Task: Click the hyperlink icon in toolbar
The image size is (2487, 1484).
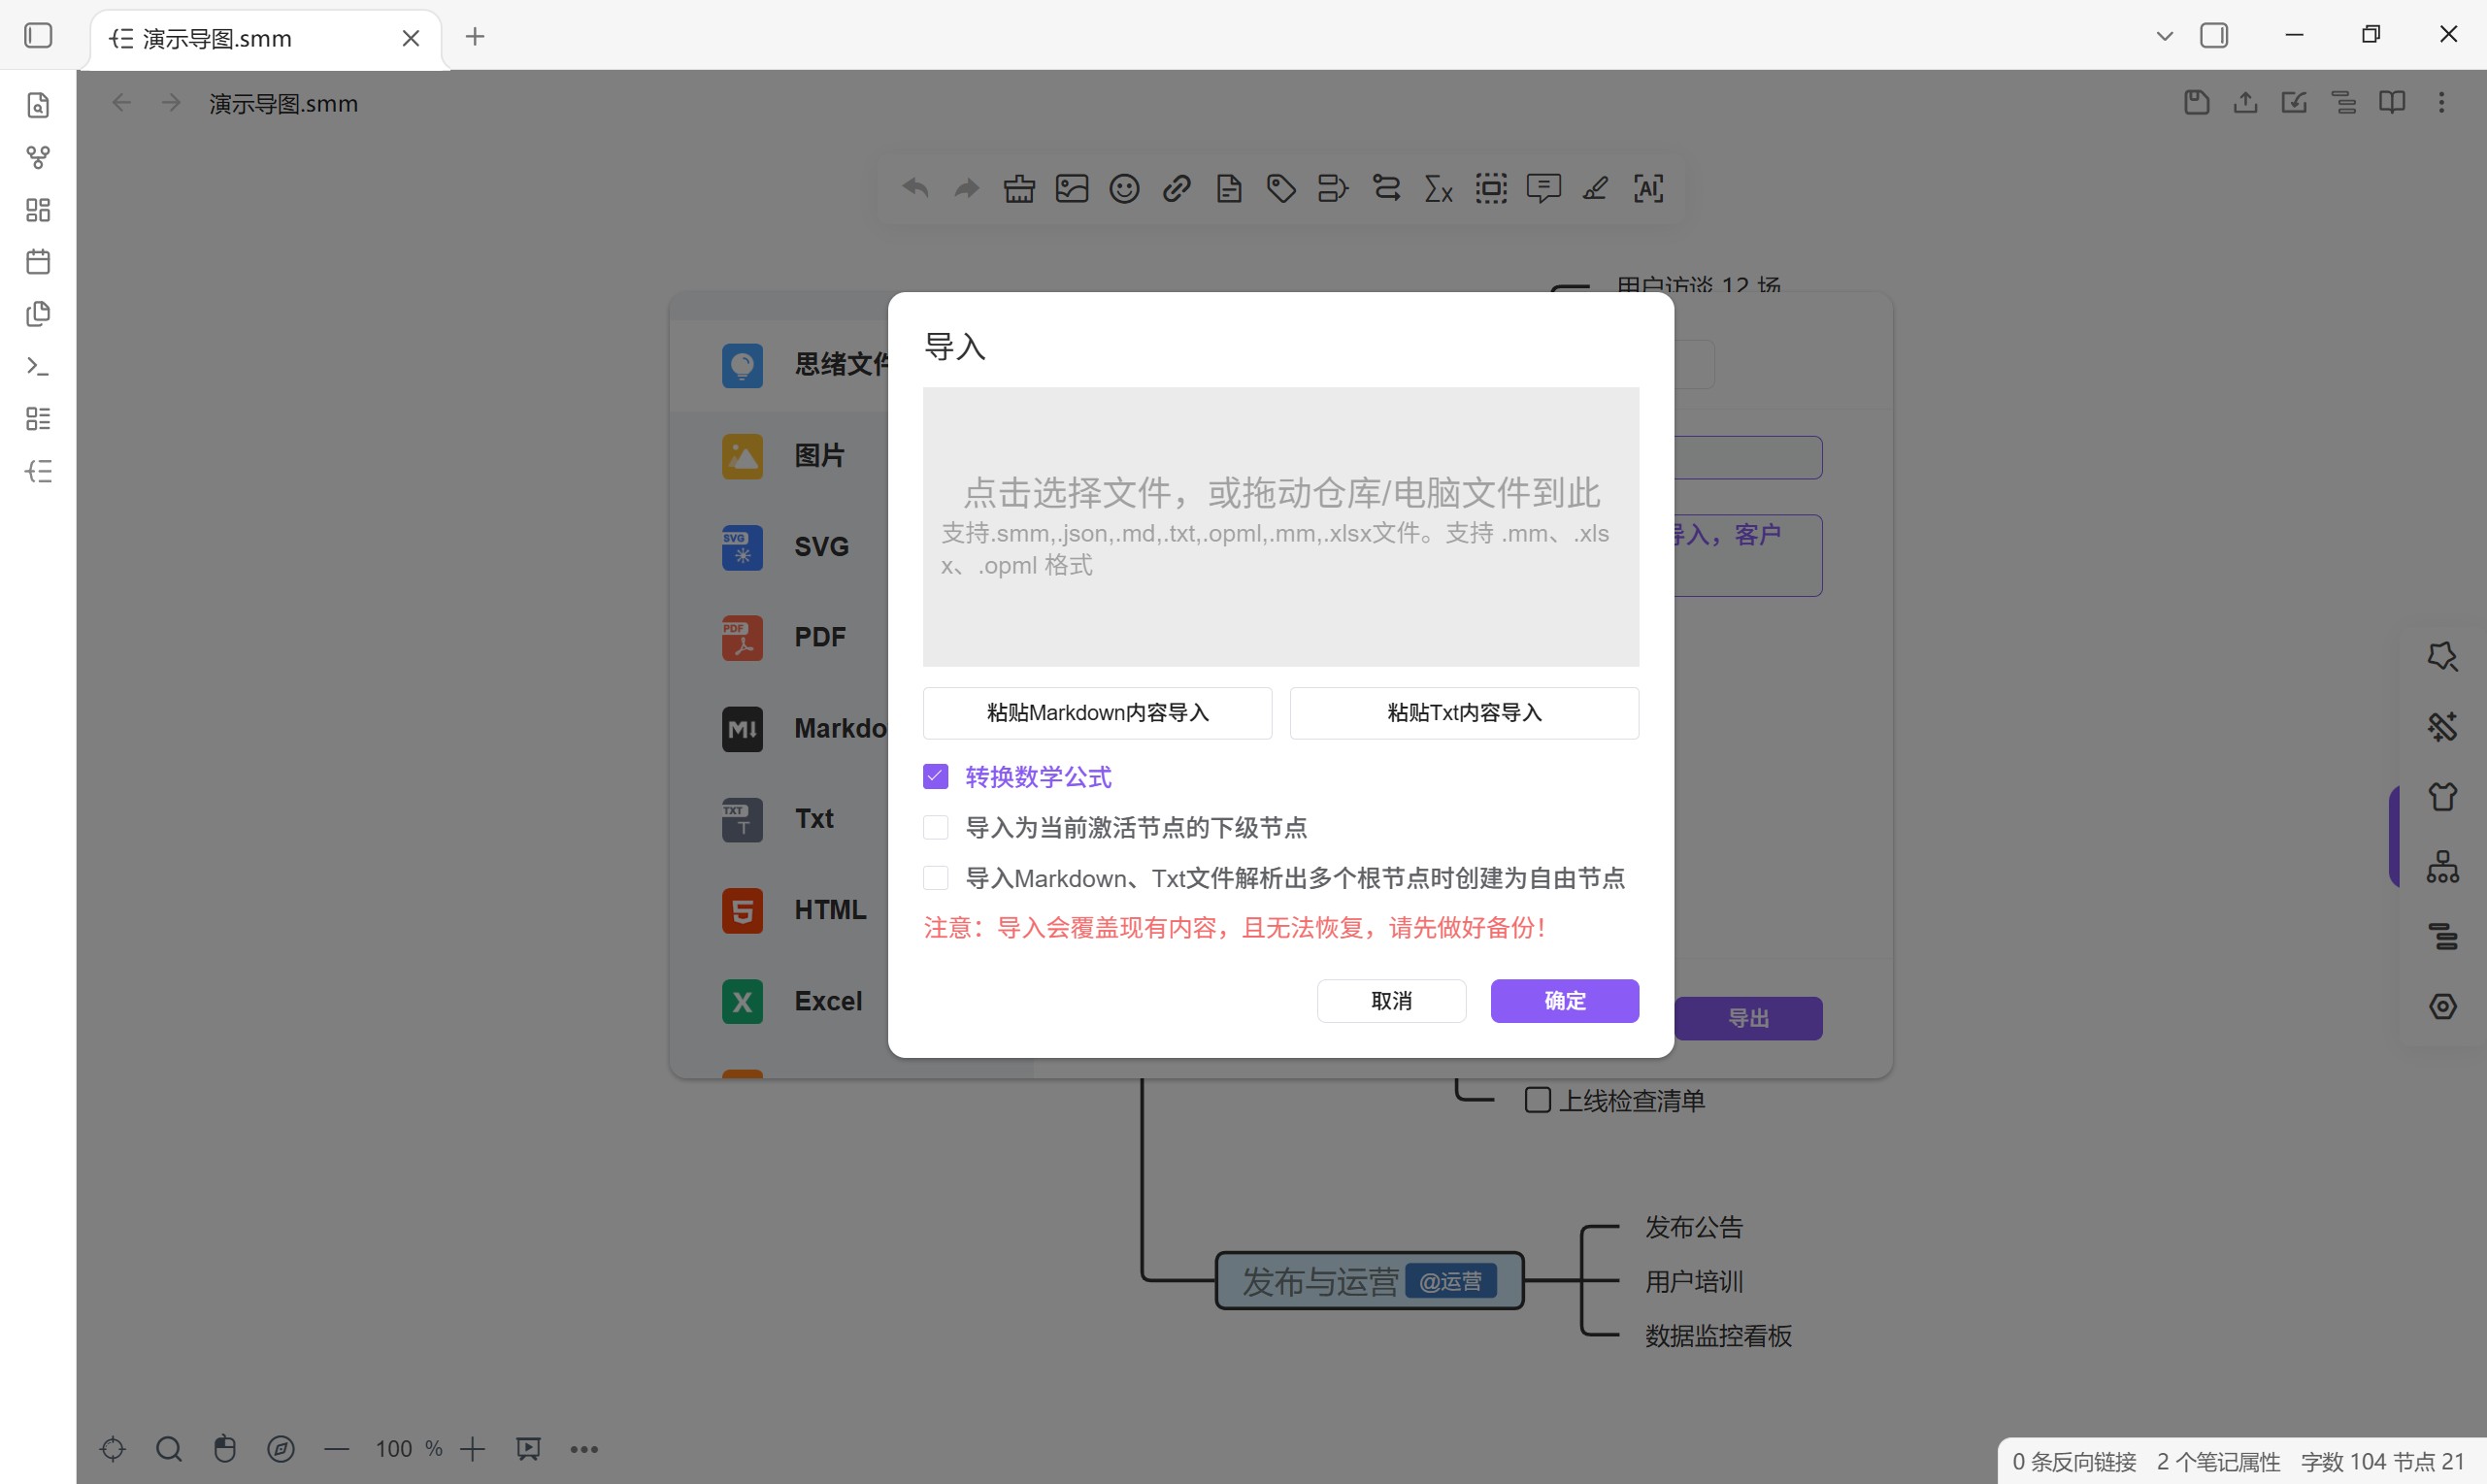Action: [x=1177, y=188]
